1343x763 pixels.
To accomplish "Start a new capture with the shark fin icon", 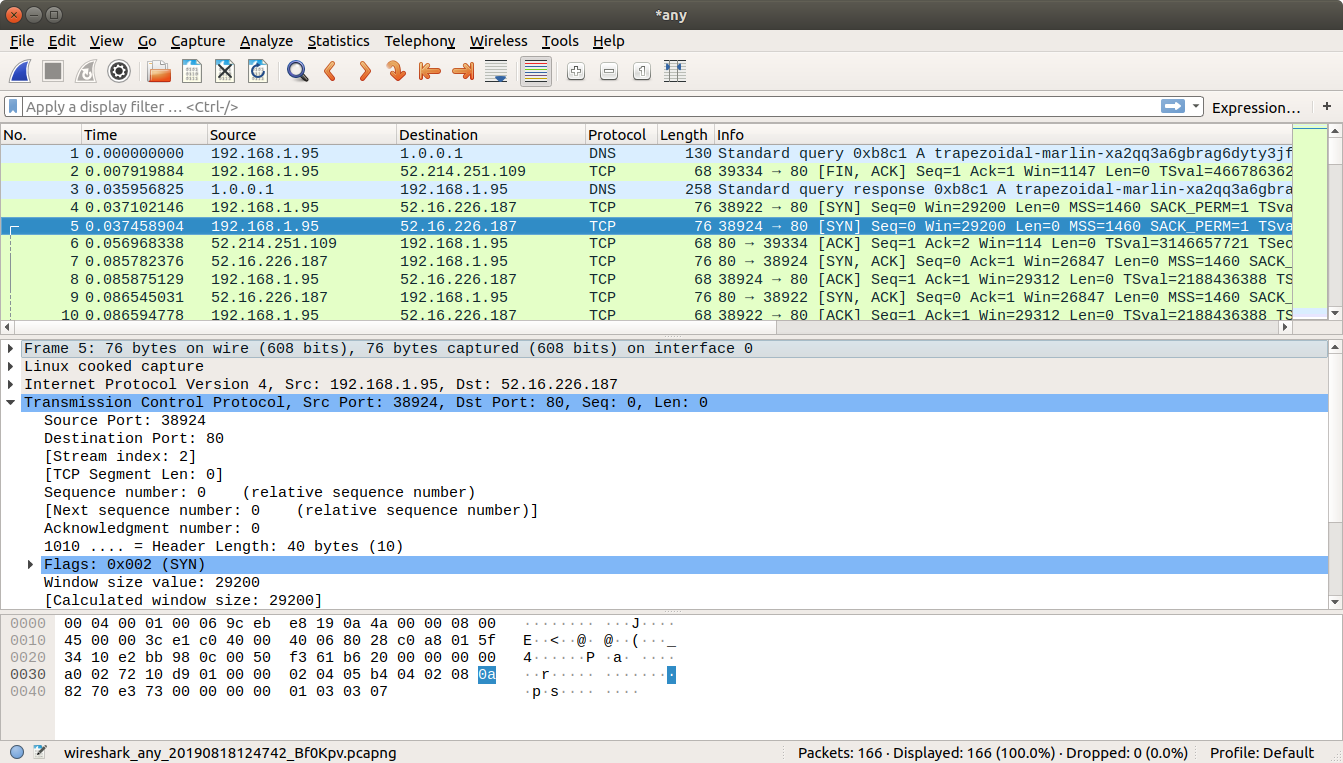I will (20, 71).
